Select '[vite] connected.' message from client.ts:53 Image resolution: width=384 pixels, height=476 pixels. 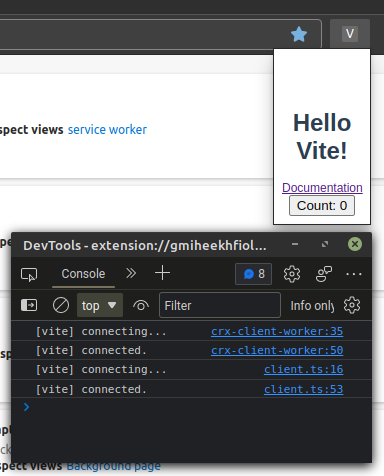click(91, 389)
